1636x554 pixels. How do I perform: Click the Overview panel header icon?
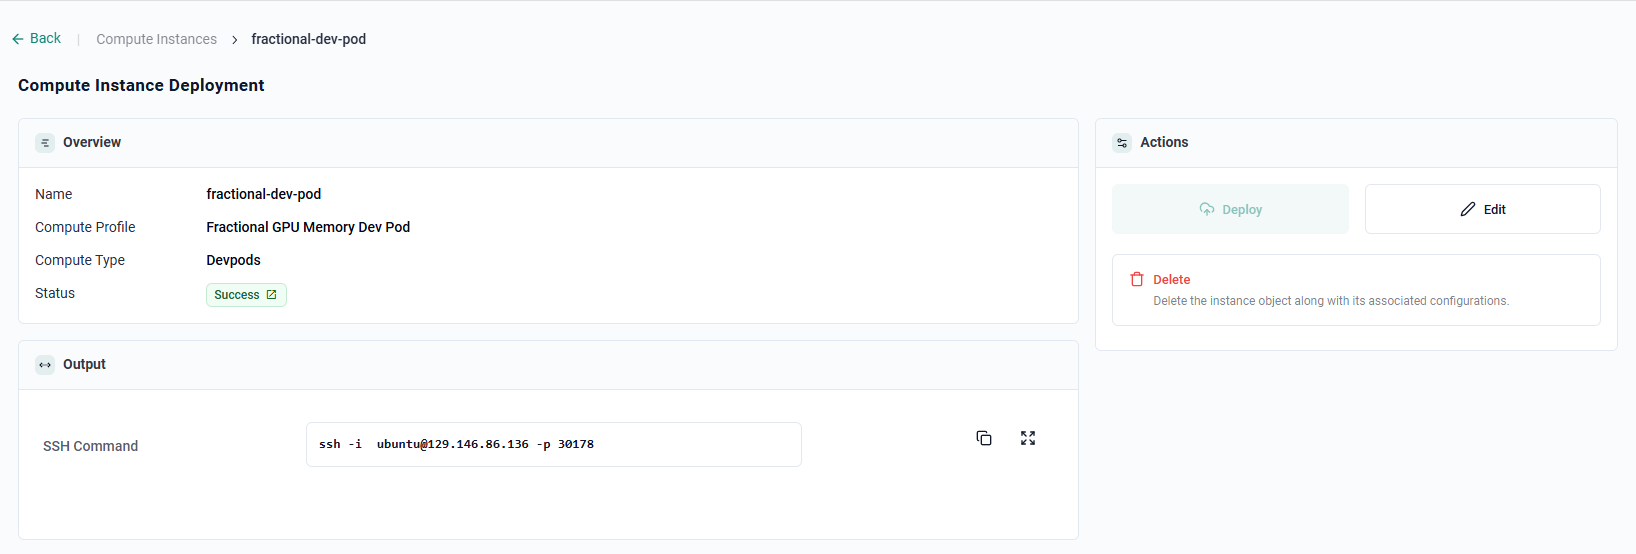pos(45,143)
